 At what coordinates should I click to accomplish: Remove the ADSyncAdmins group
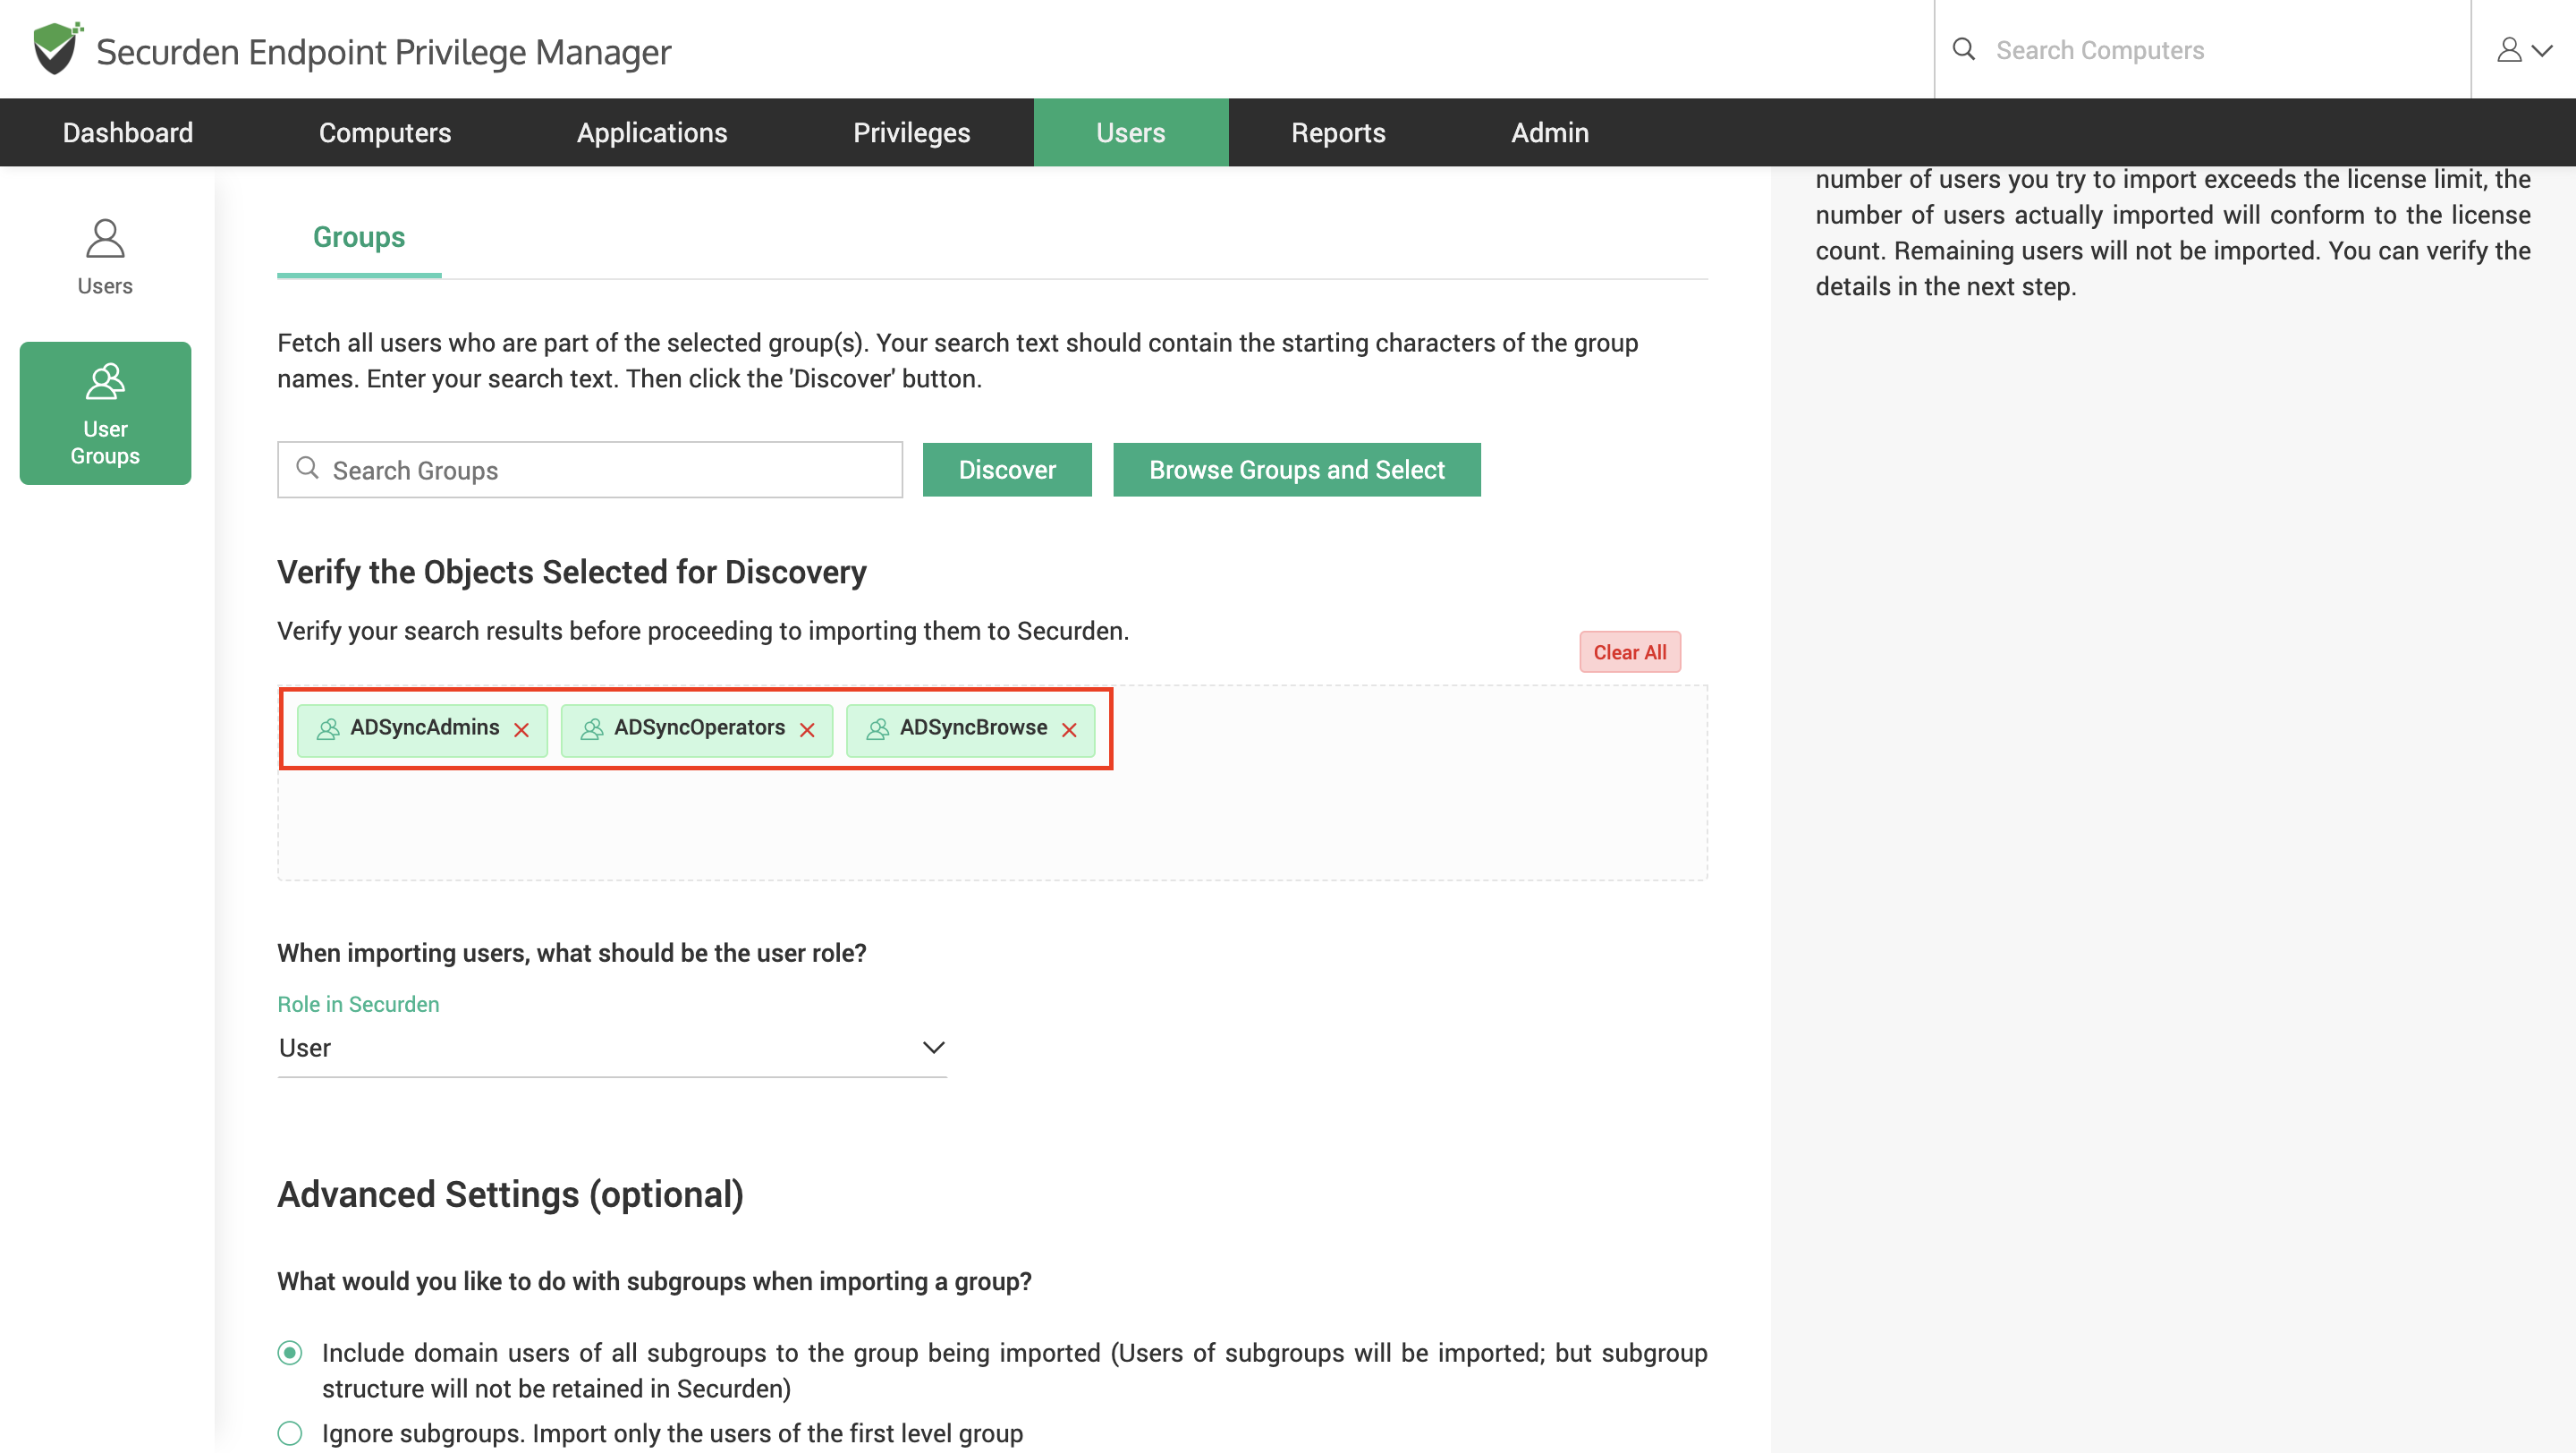click(521, 730)
